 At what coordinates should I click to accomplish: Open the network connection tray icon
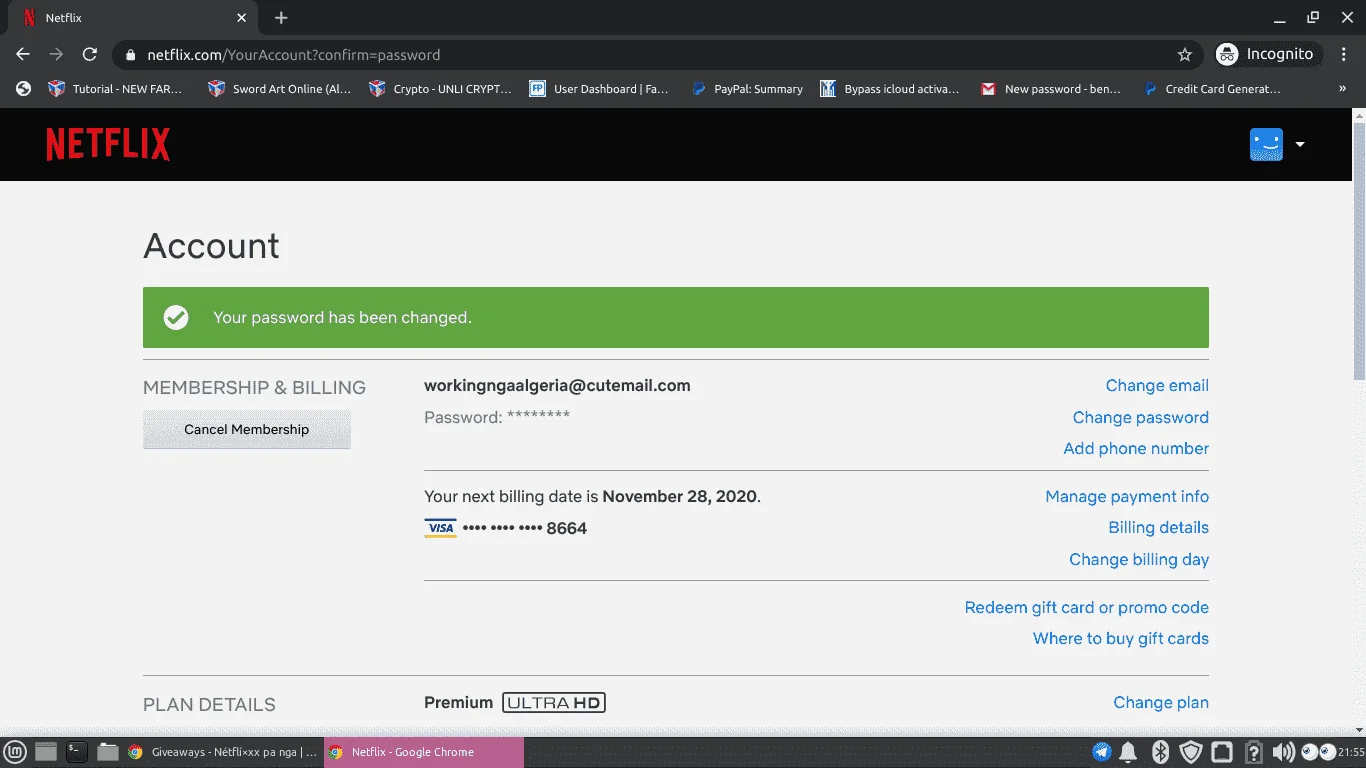[1222, 752]
